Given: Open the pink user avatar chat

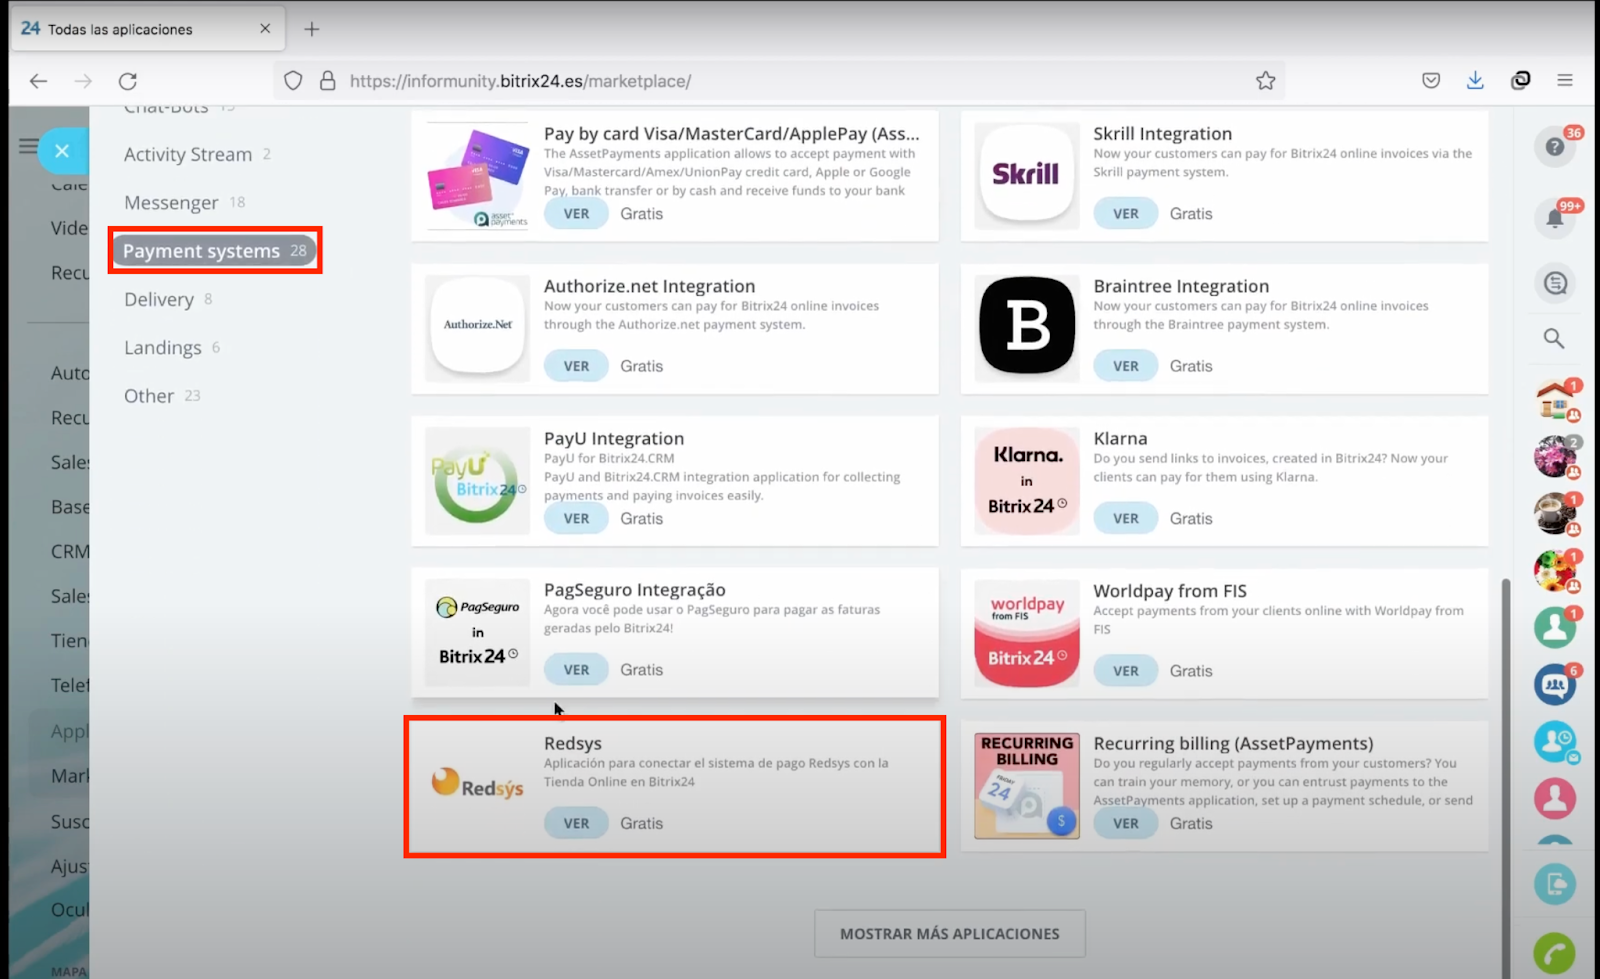Looking at the screenshot, I should coord(1555,798).
